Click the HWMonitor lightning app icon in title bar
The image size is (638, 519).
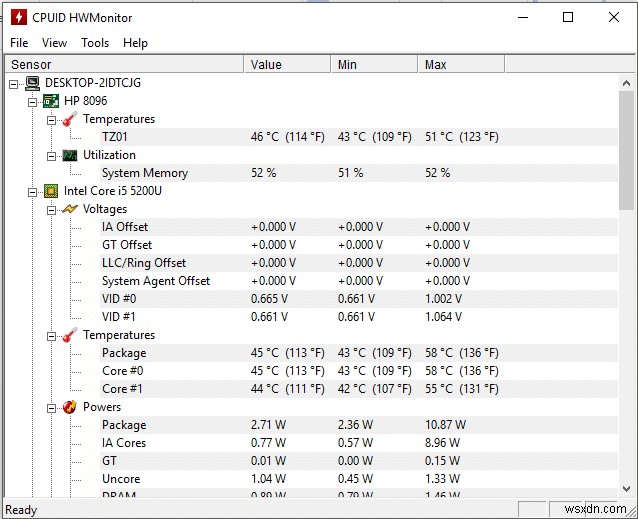coord(18,17)
